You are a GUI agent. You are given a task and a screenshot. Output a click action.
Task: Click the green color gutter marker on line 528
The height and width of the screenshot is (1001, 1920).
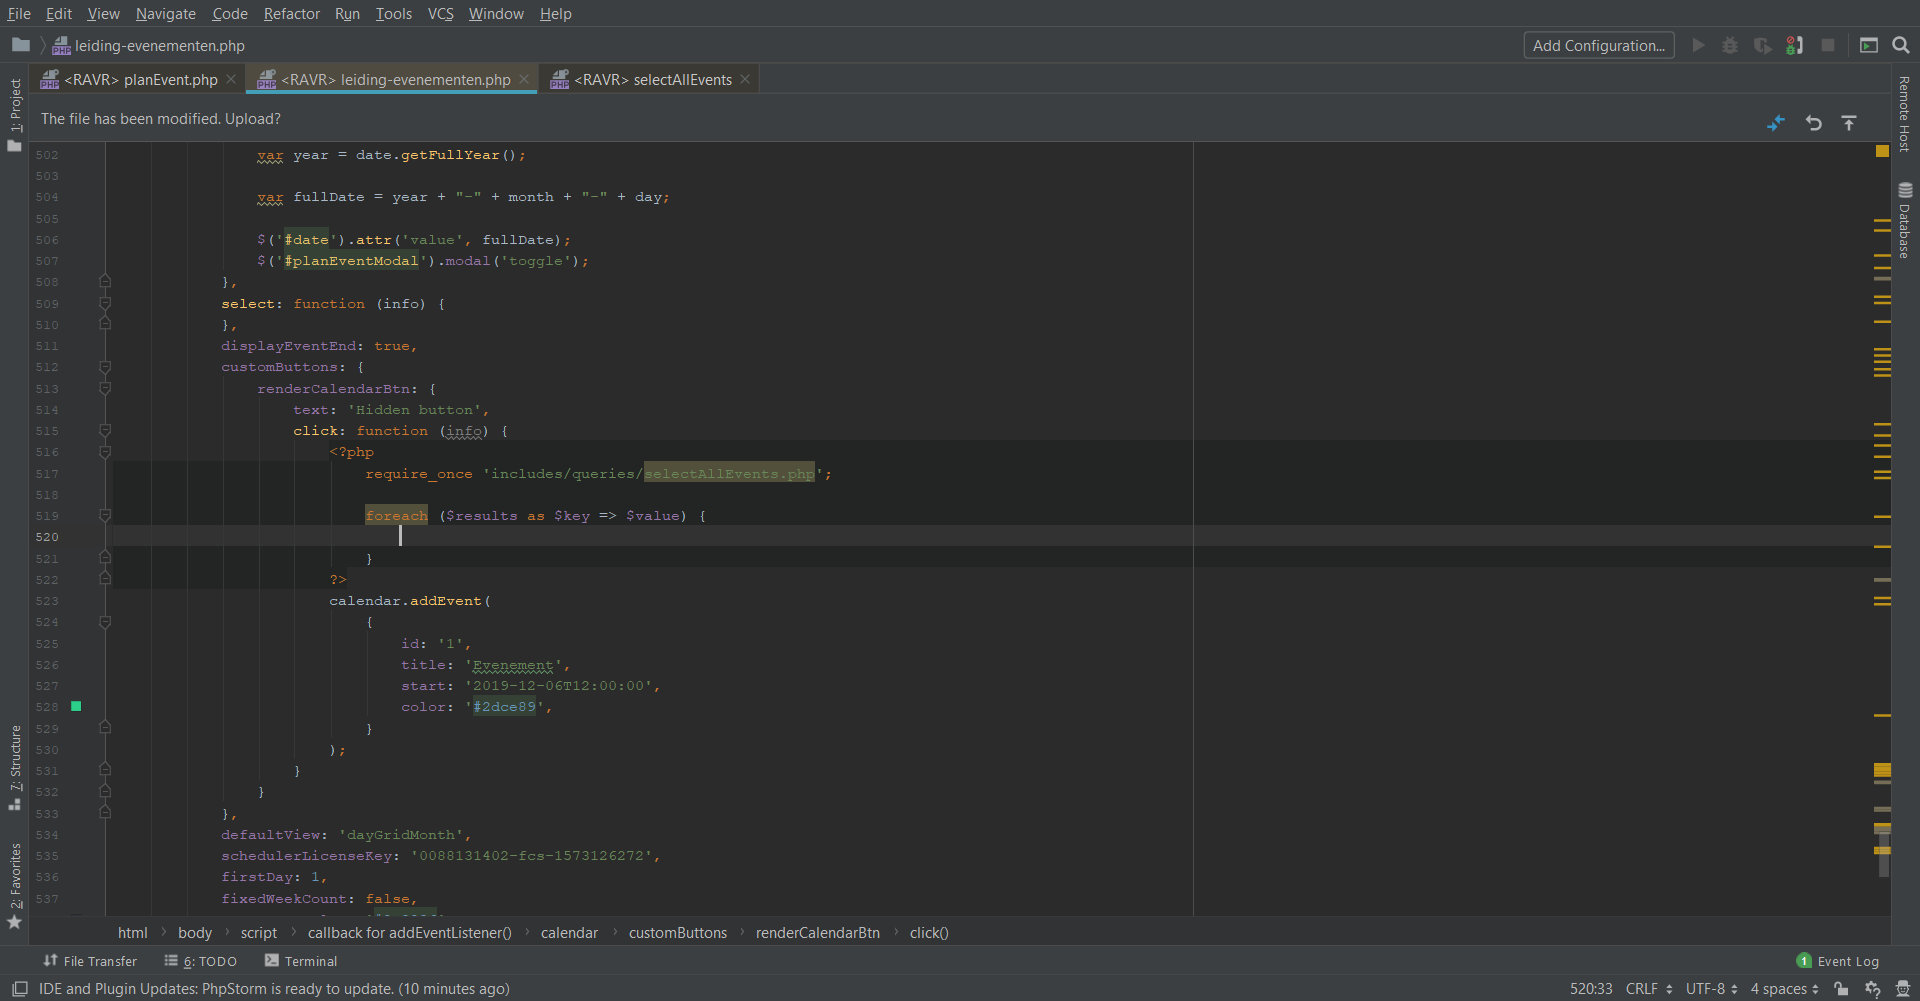(76, 707)
